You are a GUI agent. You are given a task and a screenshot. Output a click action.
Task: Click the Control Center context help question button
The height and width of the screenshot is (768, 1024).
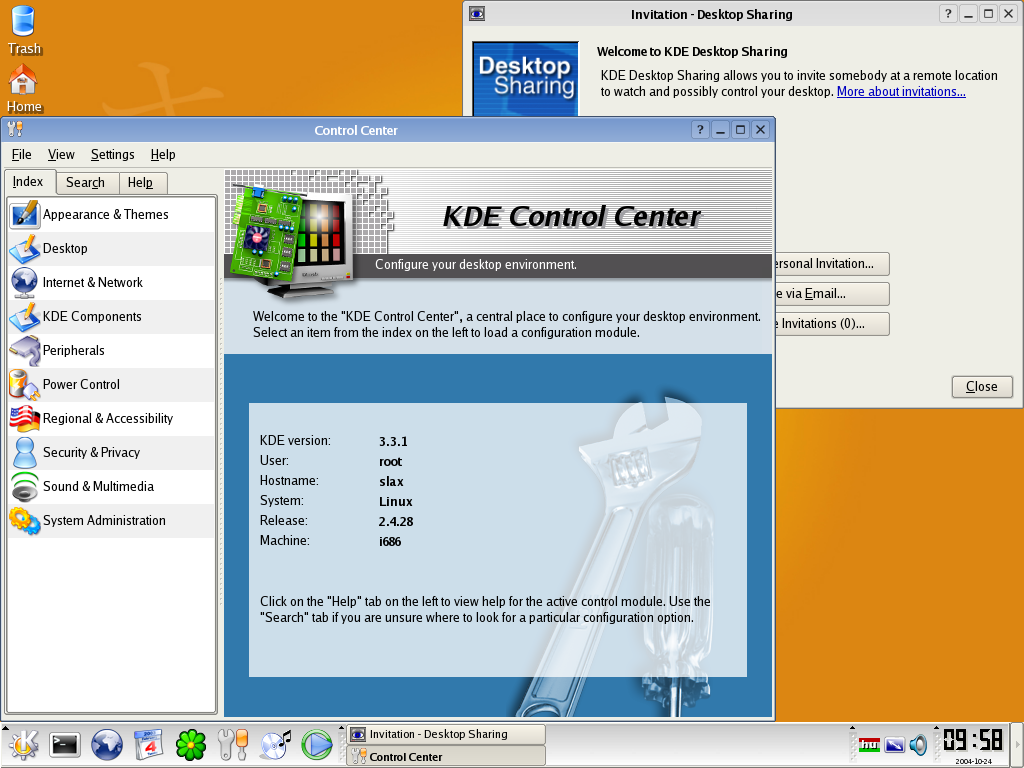tap(700, 129)
